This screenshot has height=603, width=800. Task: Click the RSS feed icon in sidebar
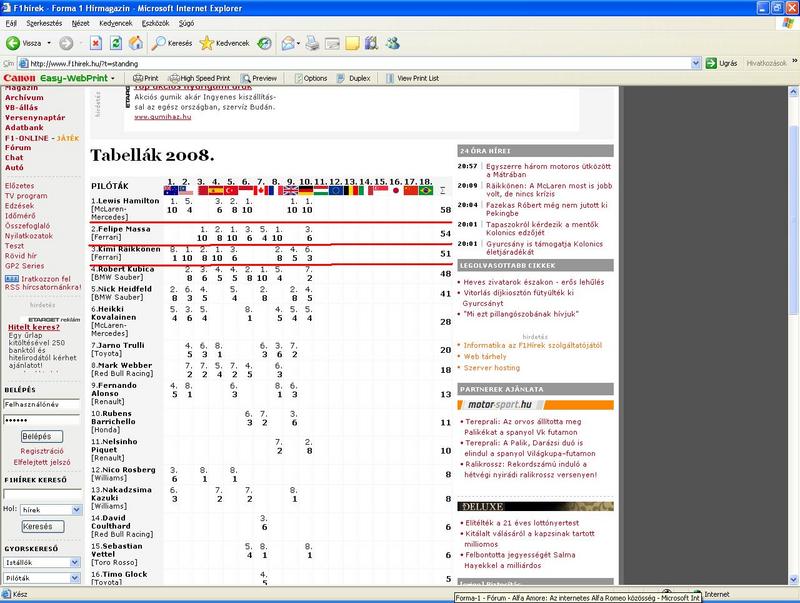[x=12, y=279]
